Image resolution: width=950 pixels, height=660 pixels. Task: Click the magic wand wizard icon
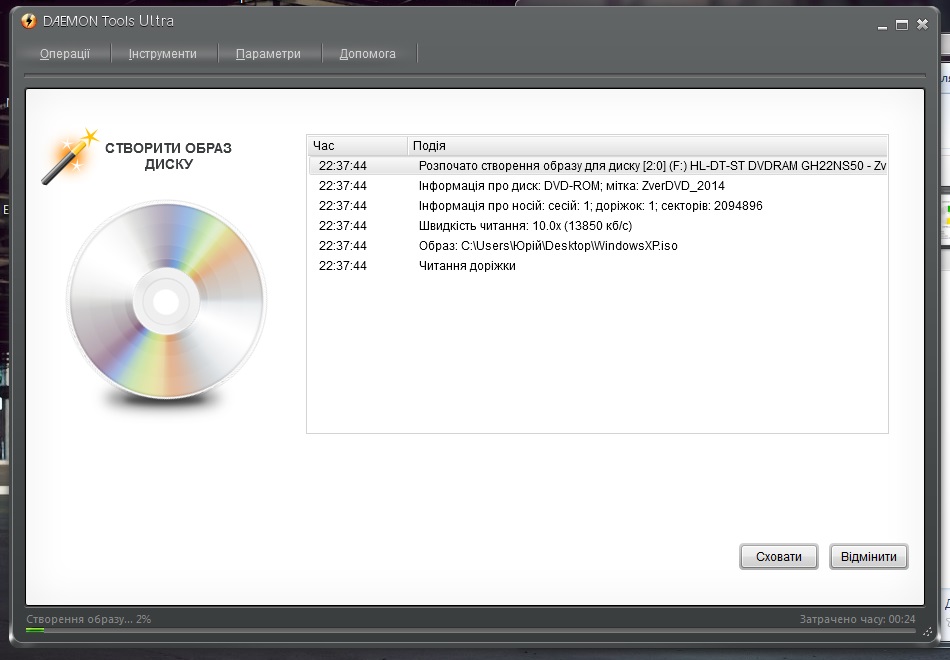(69, 156)
